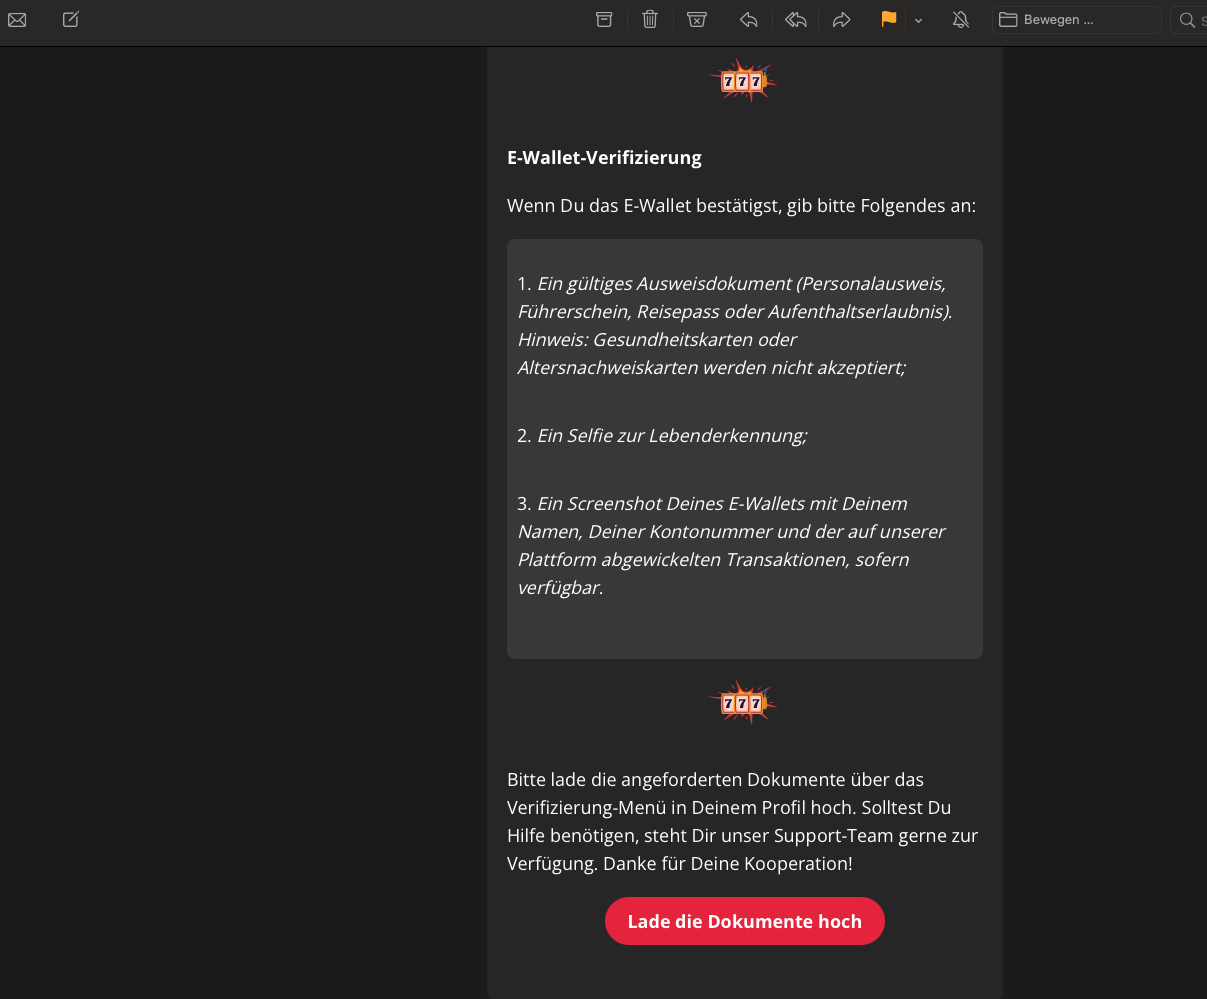Click the "E-Wallet-Verifizierung" heading
Image resolution: width=1207 pixels, height=999 pixels.
tap(604, 158)
